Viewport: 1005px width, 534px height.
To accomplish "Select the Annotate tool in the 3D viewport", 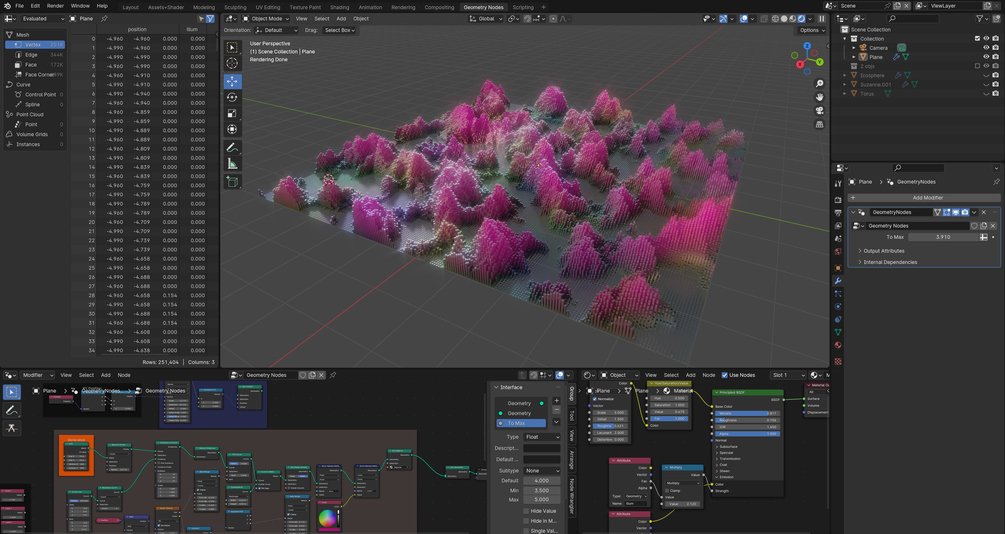I will [x=232, y=147].
